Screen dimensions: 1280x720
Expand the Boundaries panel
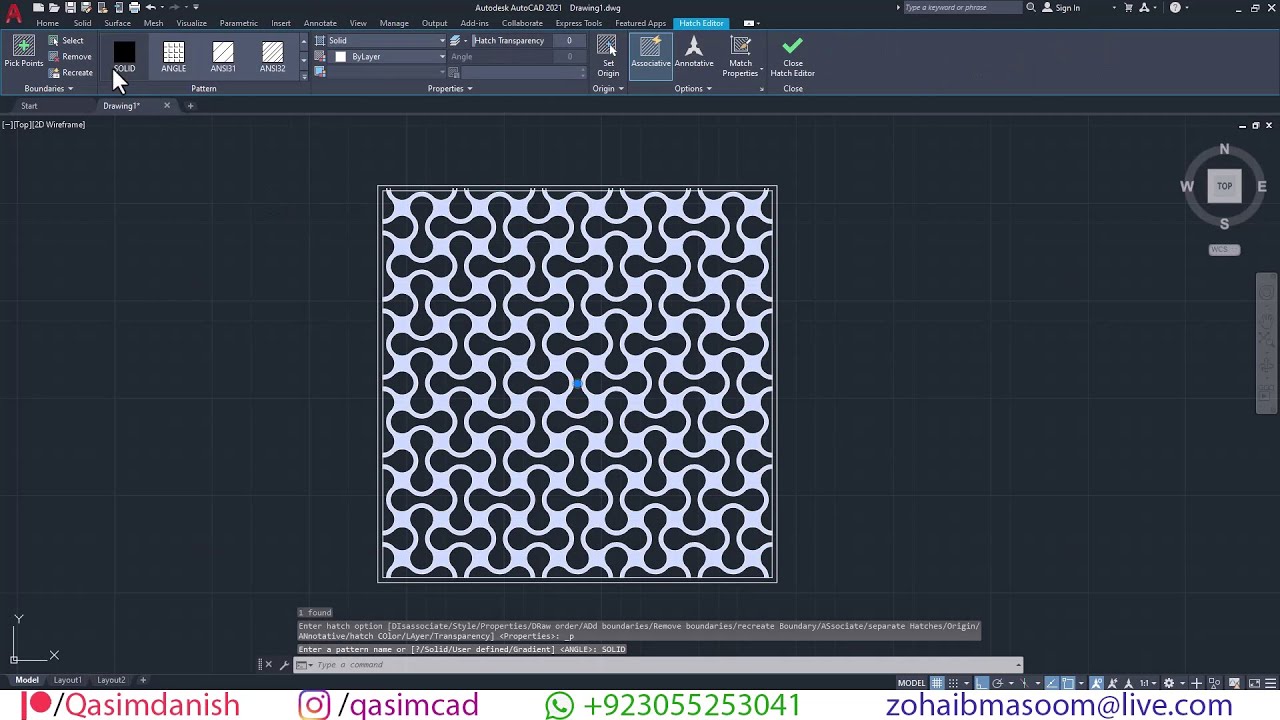(48, 89)
